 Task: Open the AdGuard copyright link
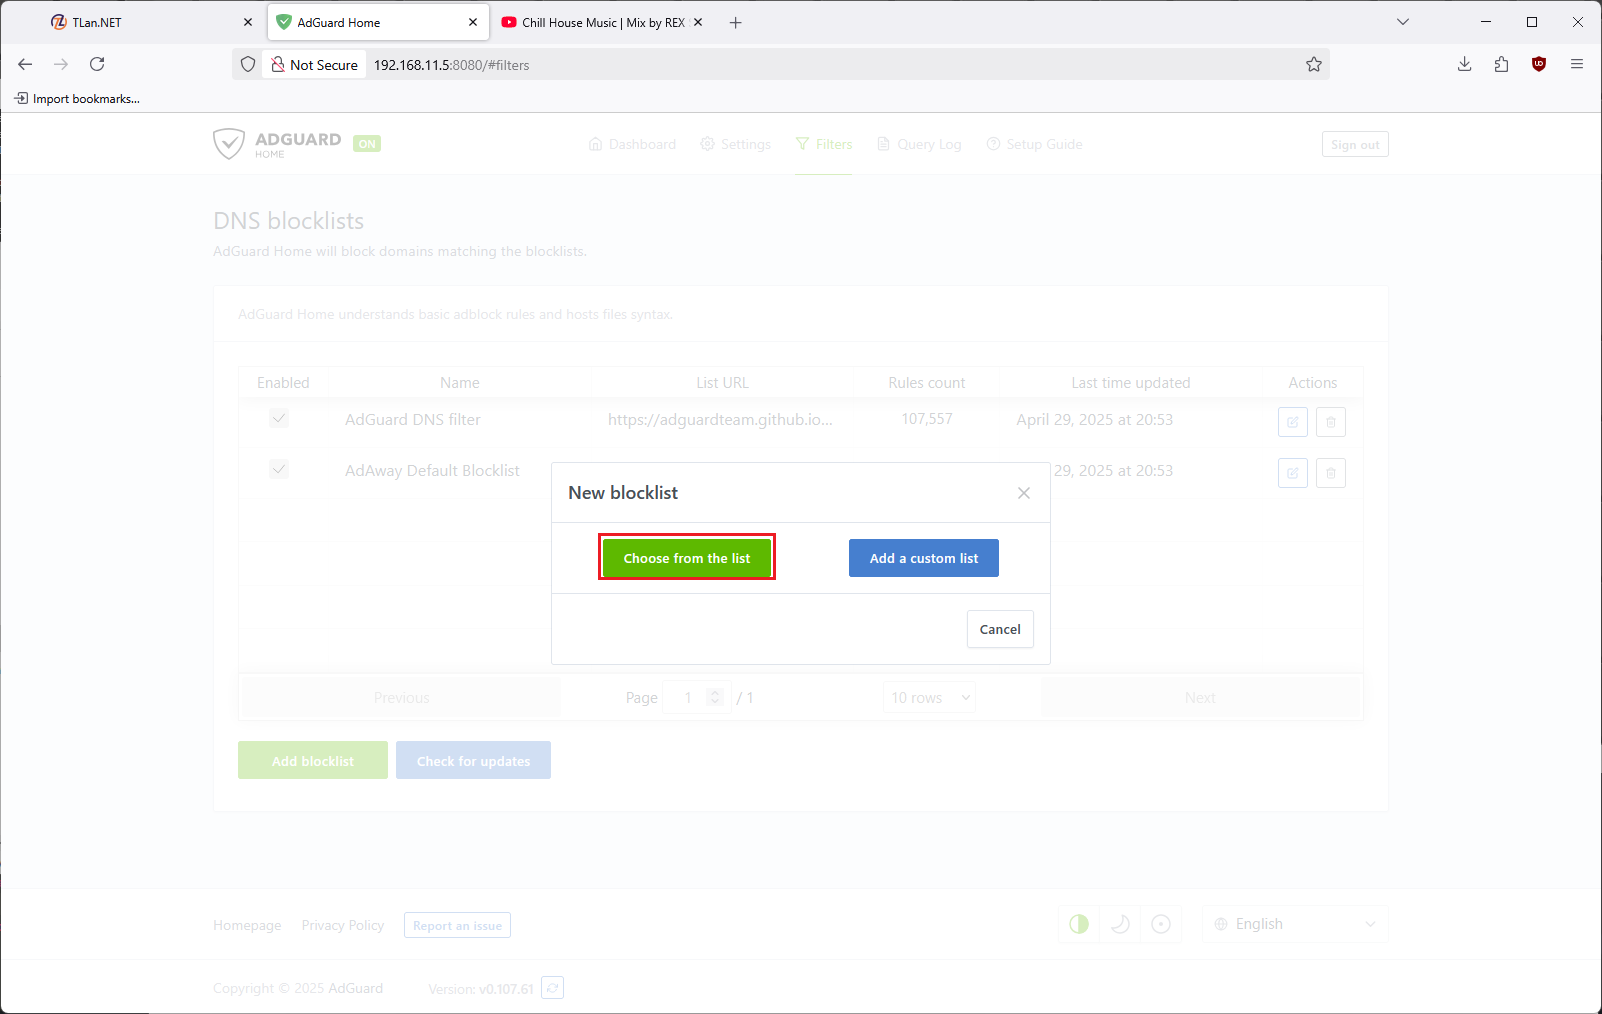pos(356,988)
